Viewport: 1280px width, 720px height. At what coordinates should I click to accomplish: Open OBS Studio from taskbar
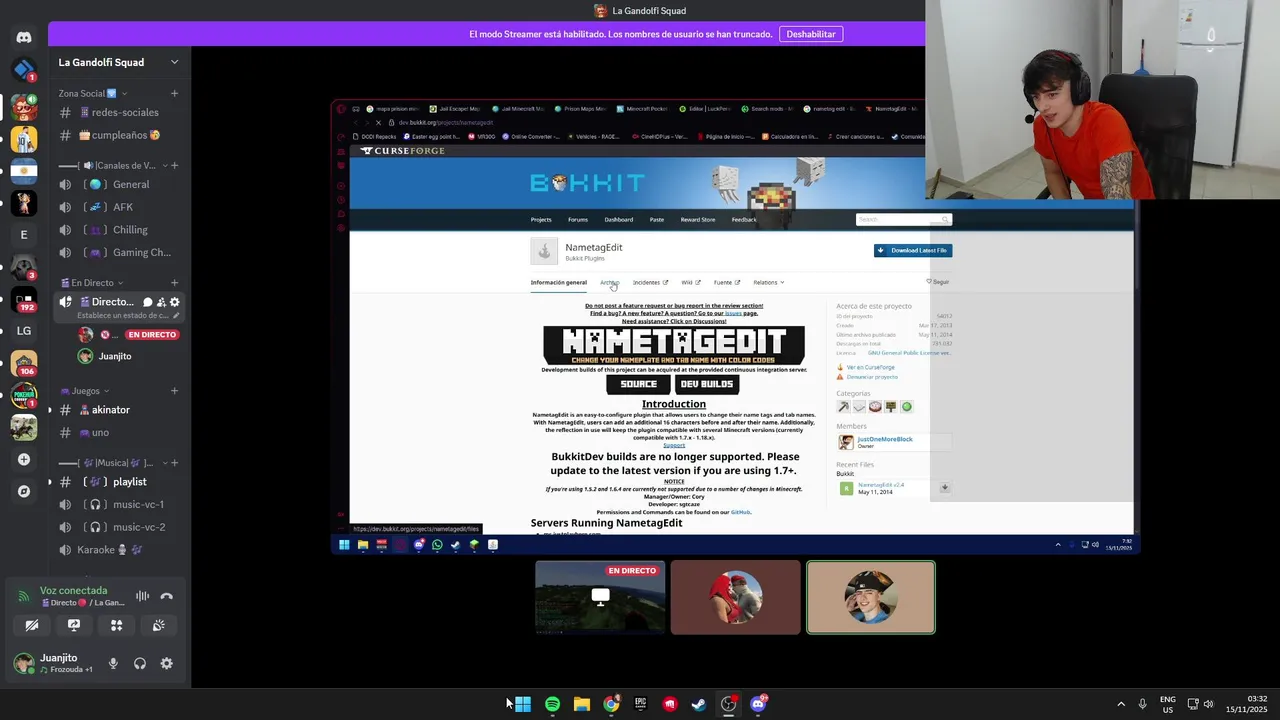point(728,704)
